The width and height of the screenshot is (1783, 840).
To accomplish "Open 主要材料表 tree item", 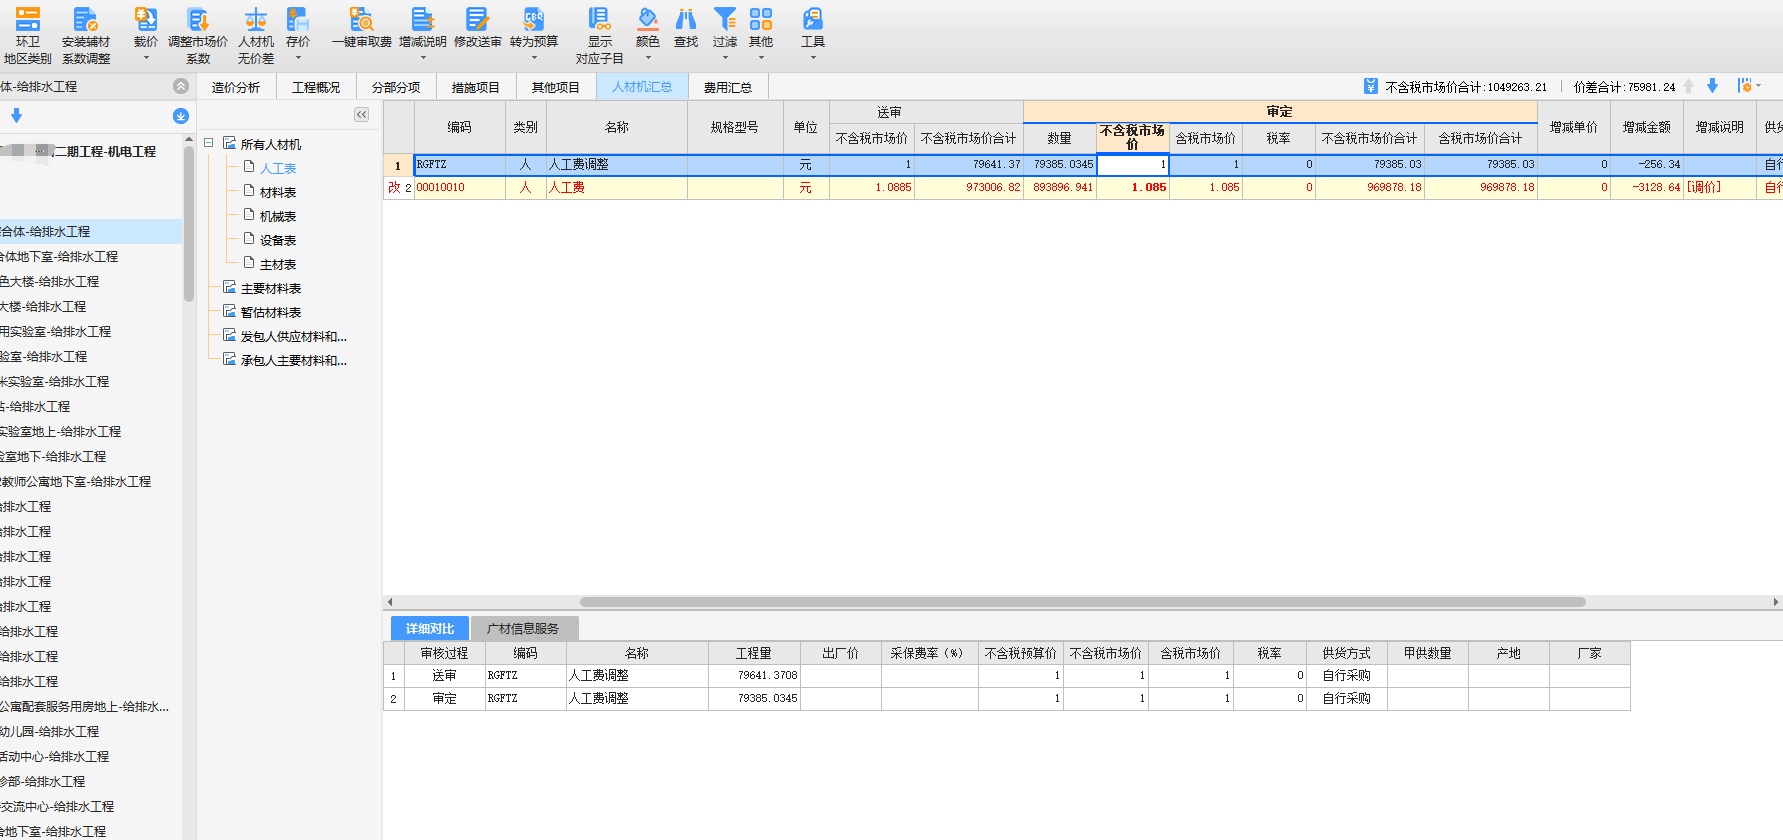I will (271, 288).
